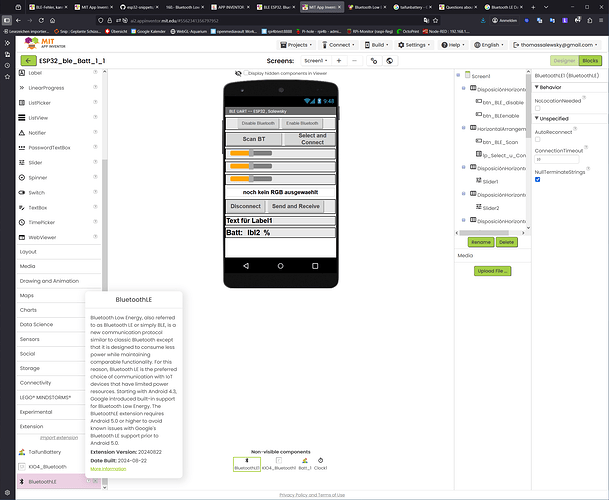
Task: Open the Build dropdown menu
Action: pyautogui.click(x=376, y=45)
